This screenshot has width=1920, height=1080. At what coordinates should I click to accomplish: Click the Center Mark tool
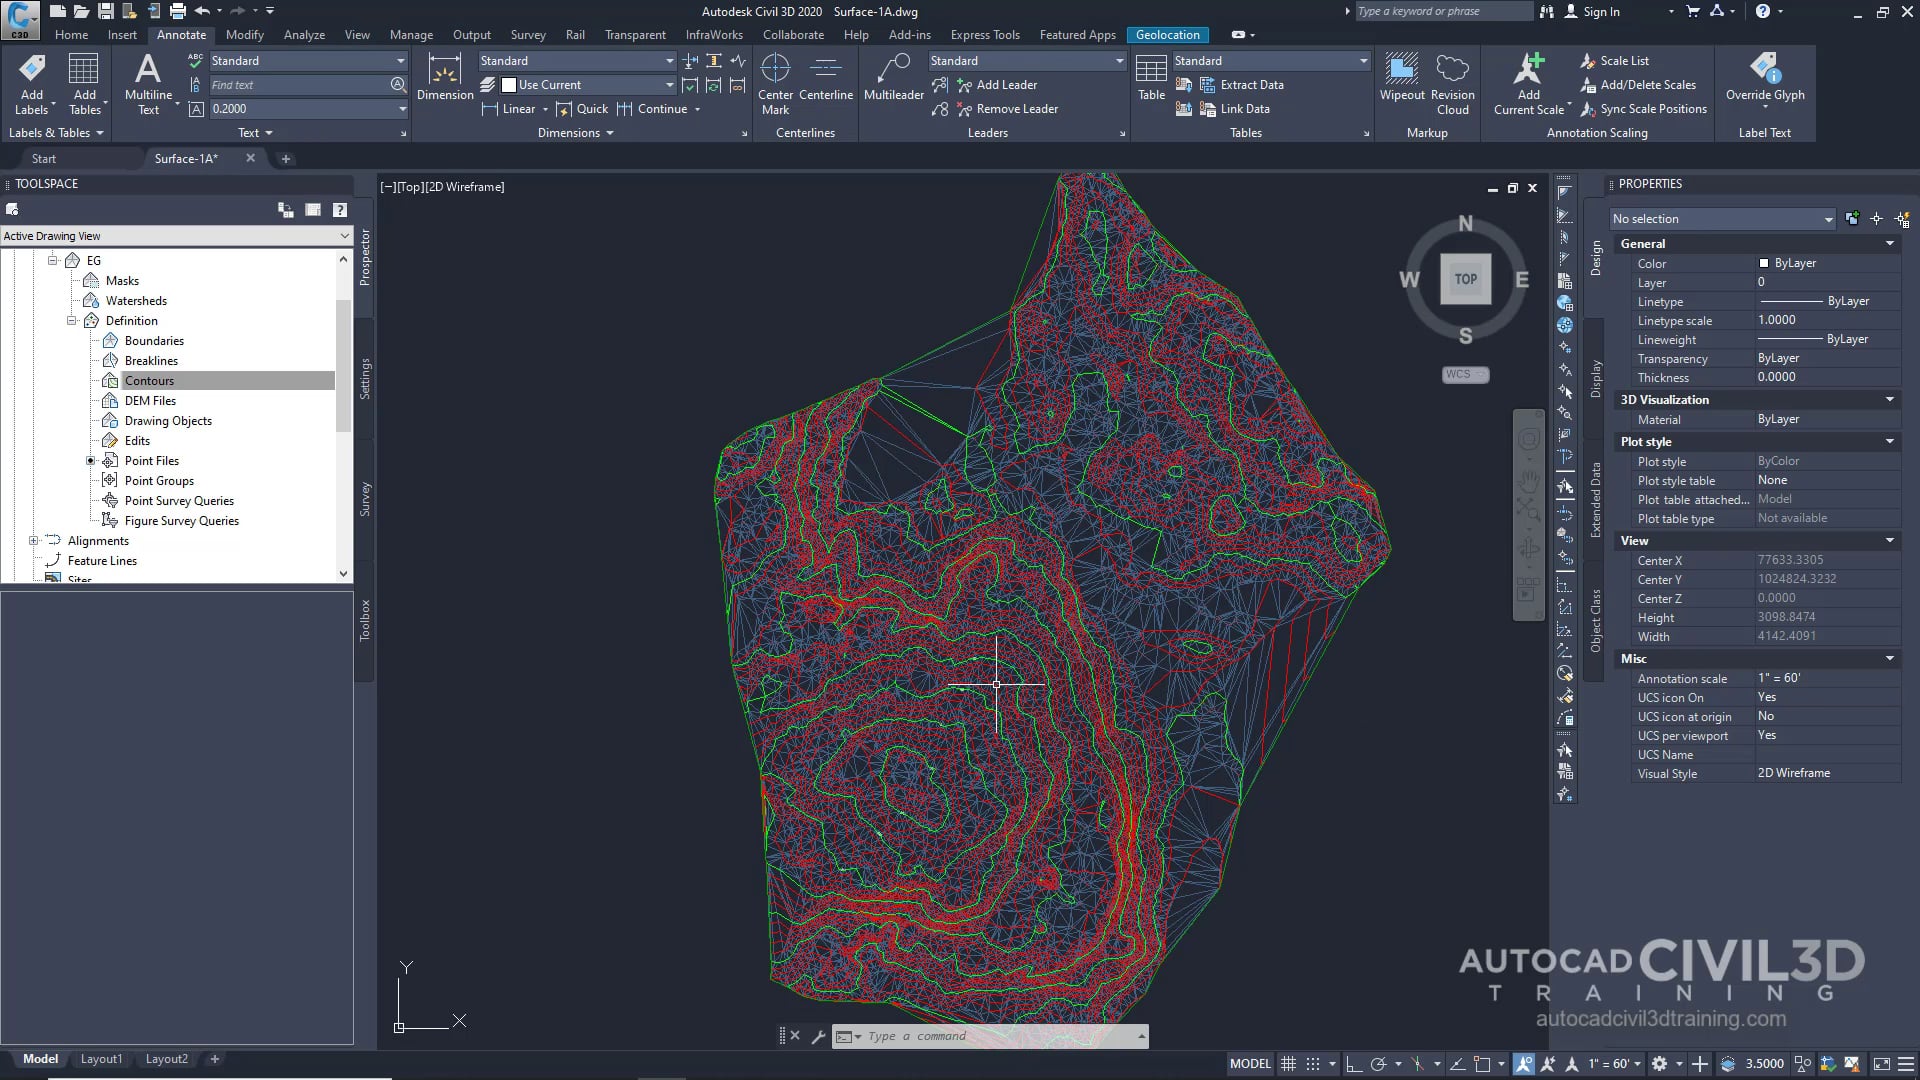(775, 80)
